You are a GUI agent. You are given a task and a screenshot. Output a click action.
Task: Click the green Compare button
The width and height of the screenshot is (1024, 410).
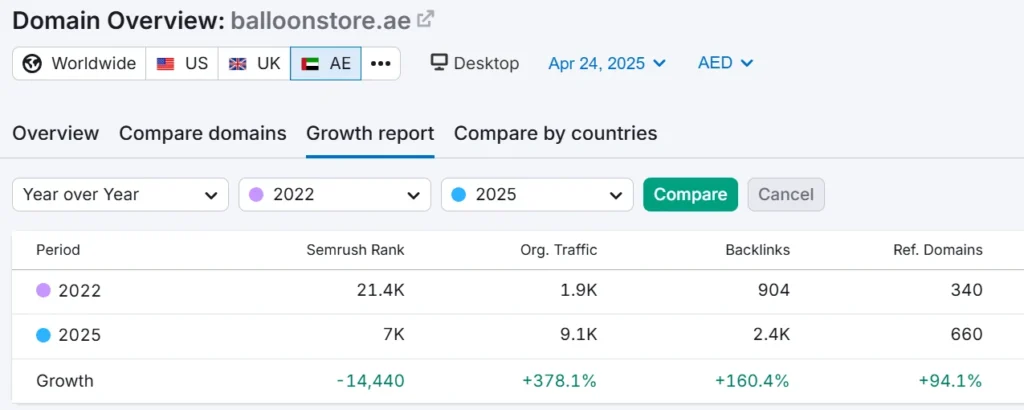pos(690,195)
